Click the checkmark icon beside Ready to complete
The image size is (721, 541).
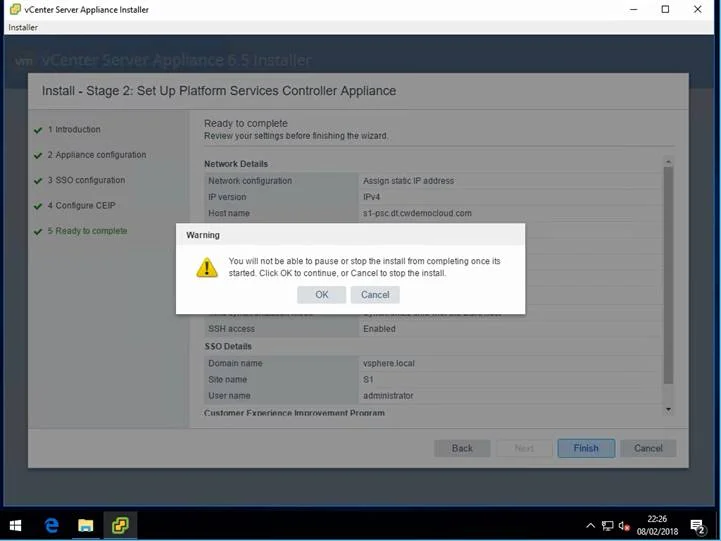point(38,232)
